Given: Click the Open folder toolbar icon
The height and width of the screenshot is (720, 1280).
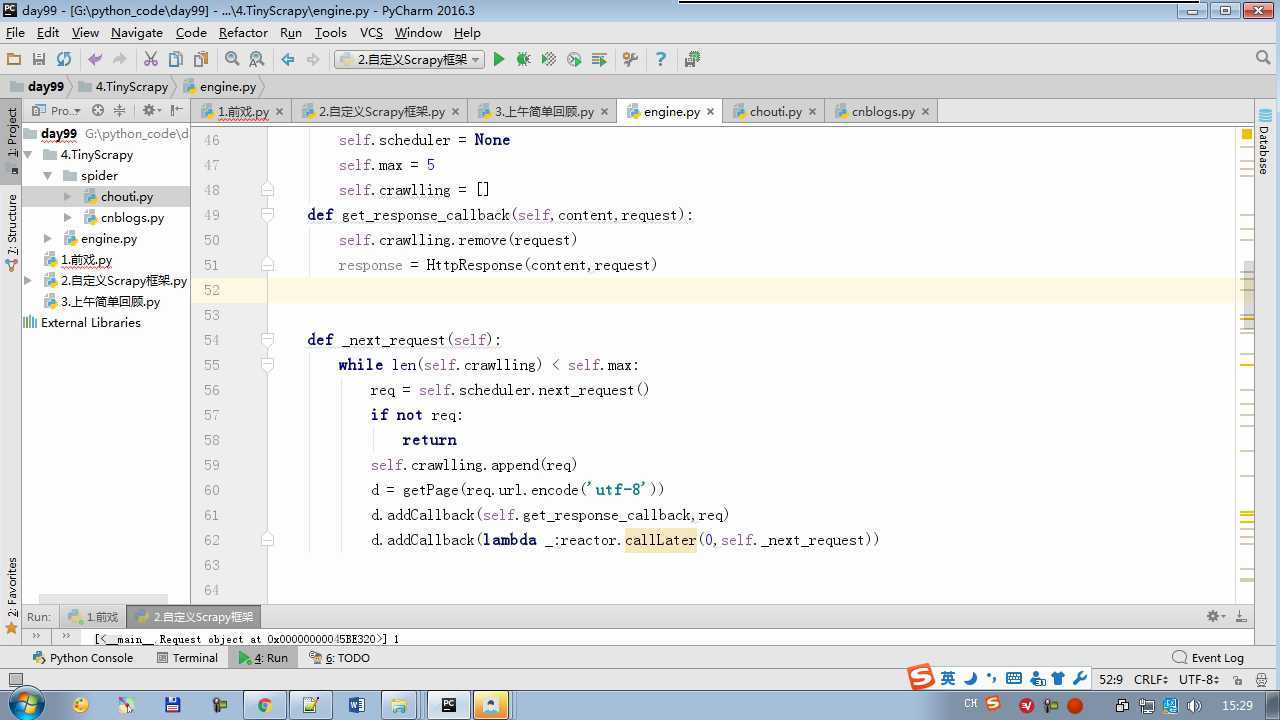Looking at the screenshot, I should click(14, 60).
